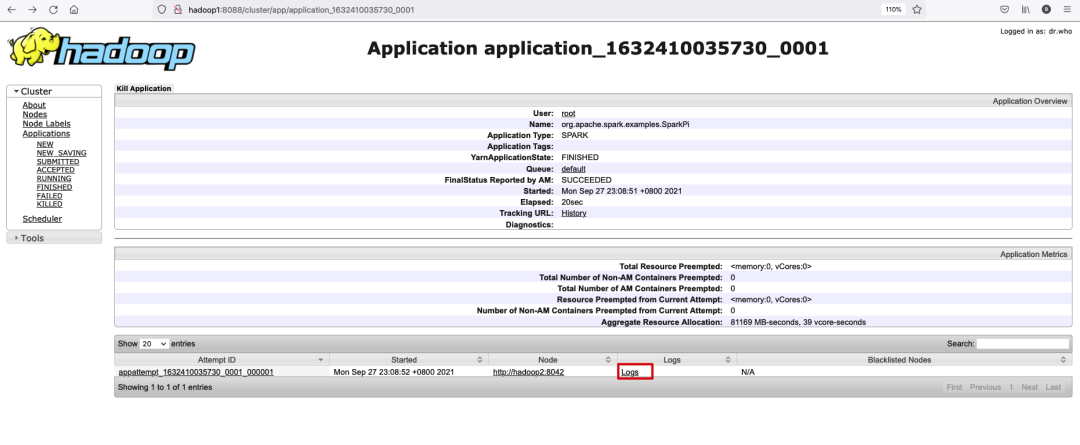Filter applications by NEW state
The height and width of the screenshot is (445, 1080).
[x=45, y=145]
